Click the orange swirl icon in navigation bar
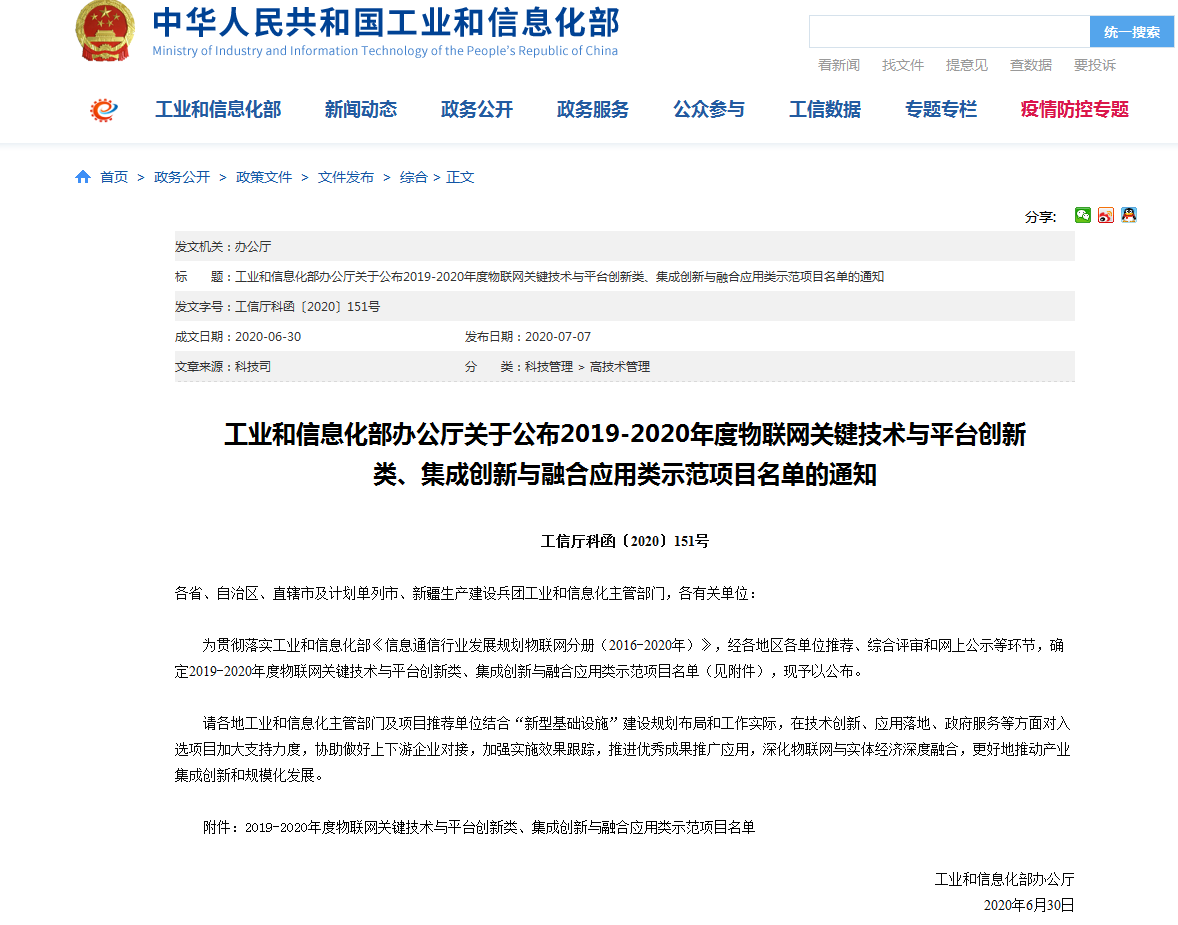1178x925 pixels. (104, 110)
